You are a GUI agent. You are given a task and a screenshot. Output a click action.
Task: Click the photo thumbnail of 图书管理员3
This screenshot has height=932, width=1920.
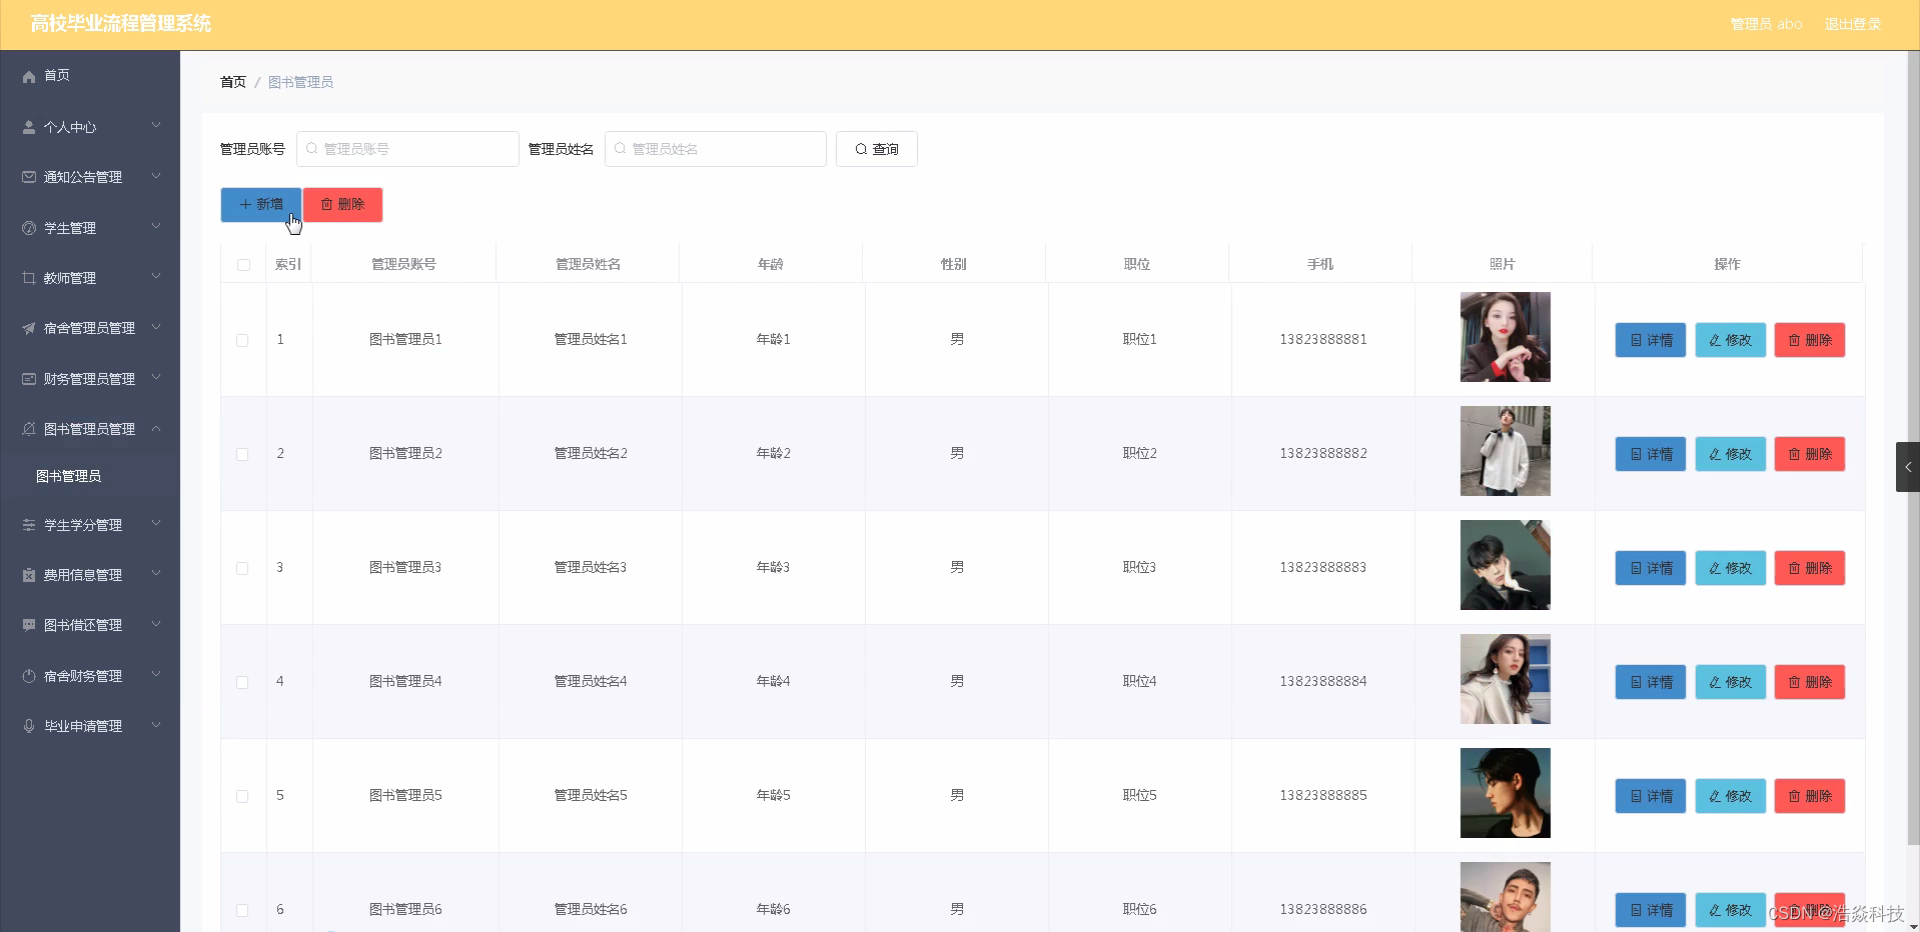[x=1505, y=565]
